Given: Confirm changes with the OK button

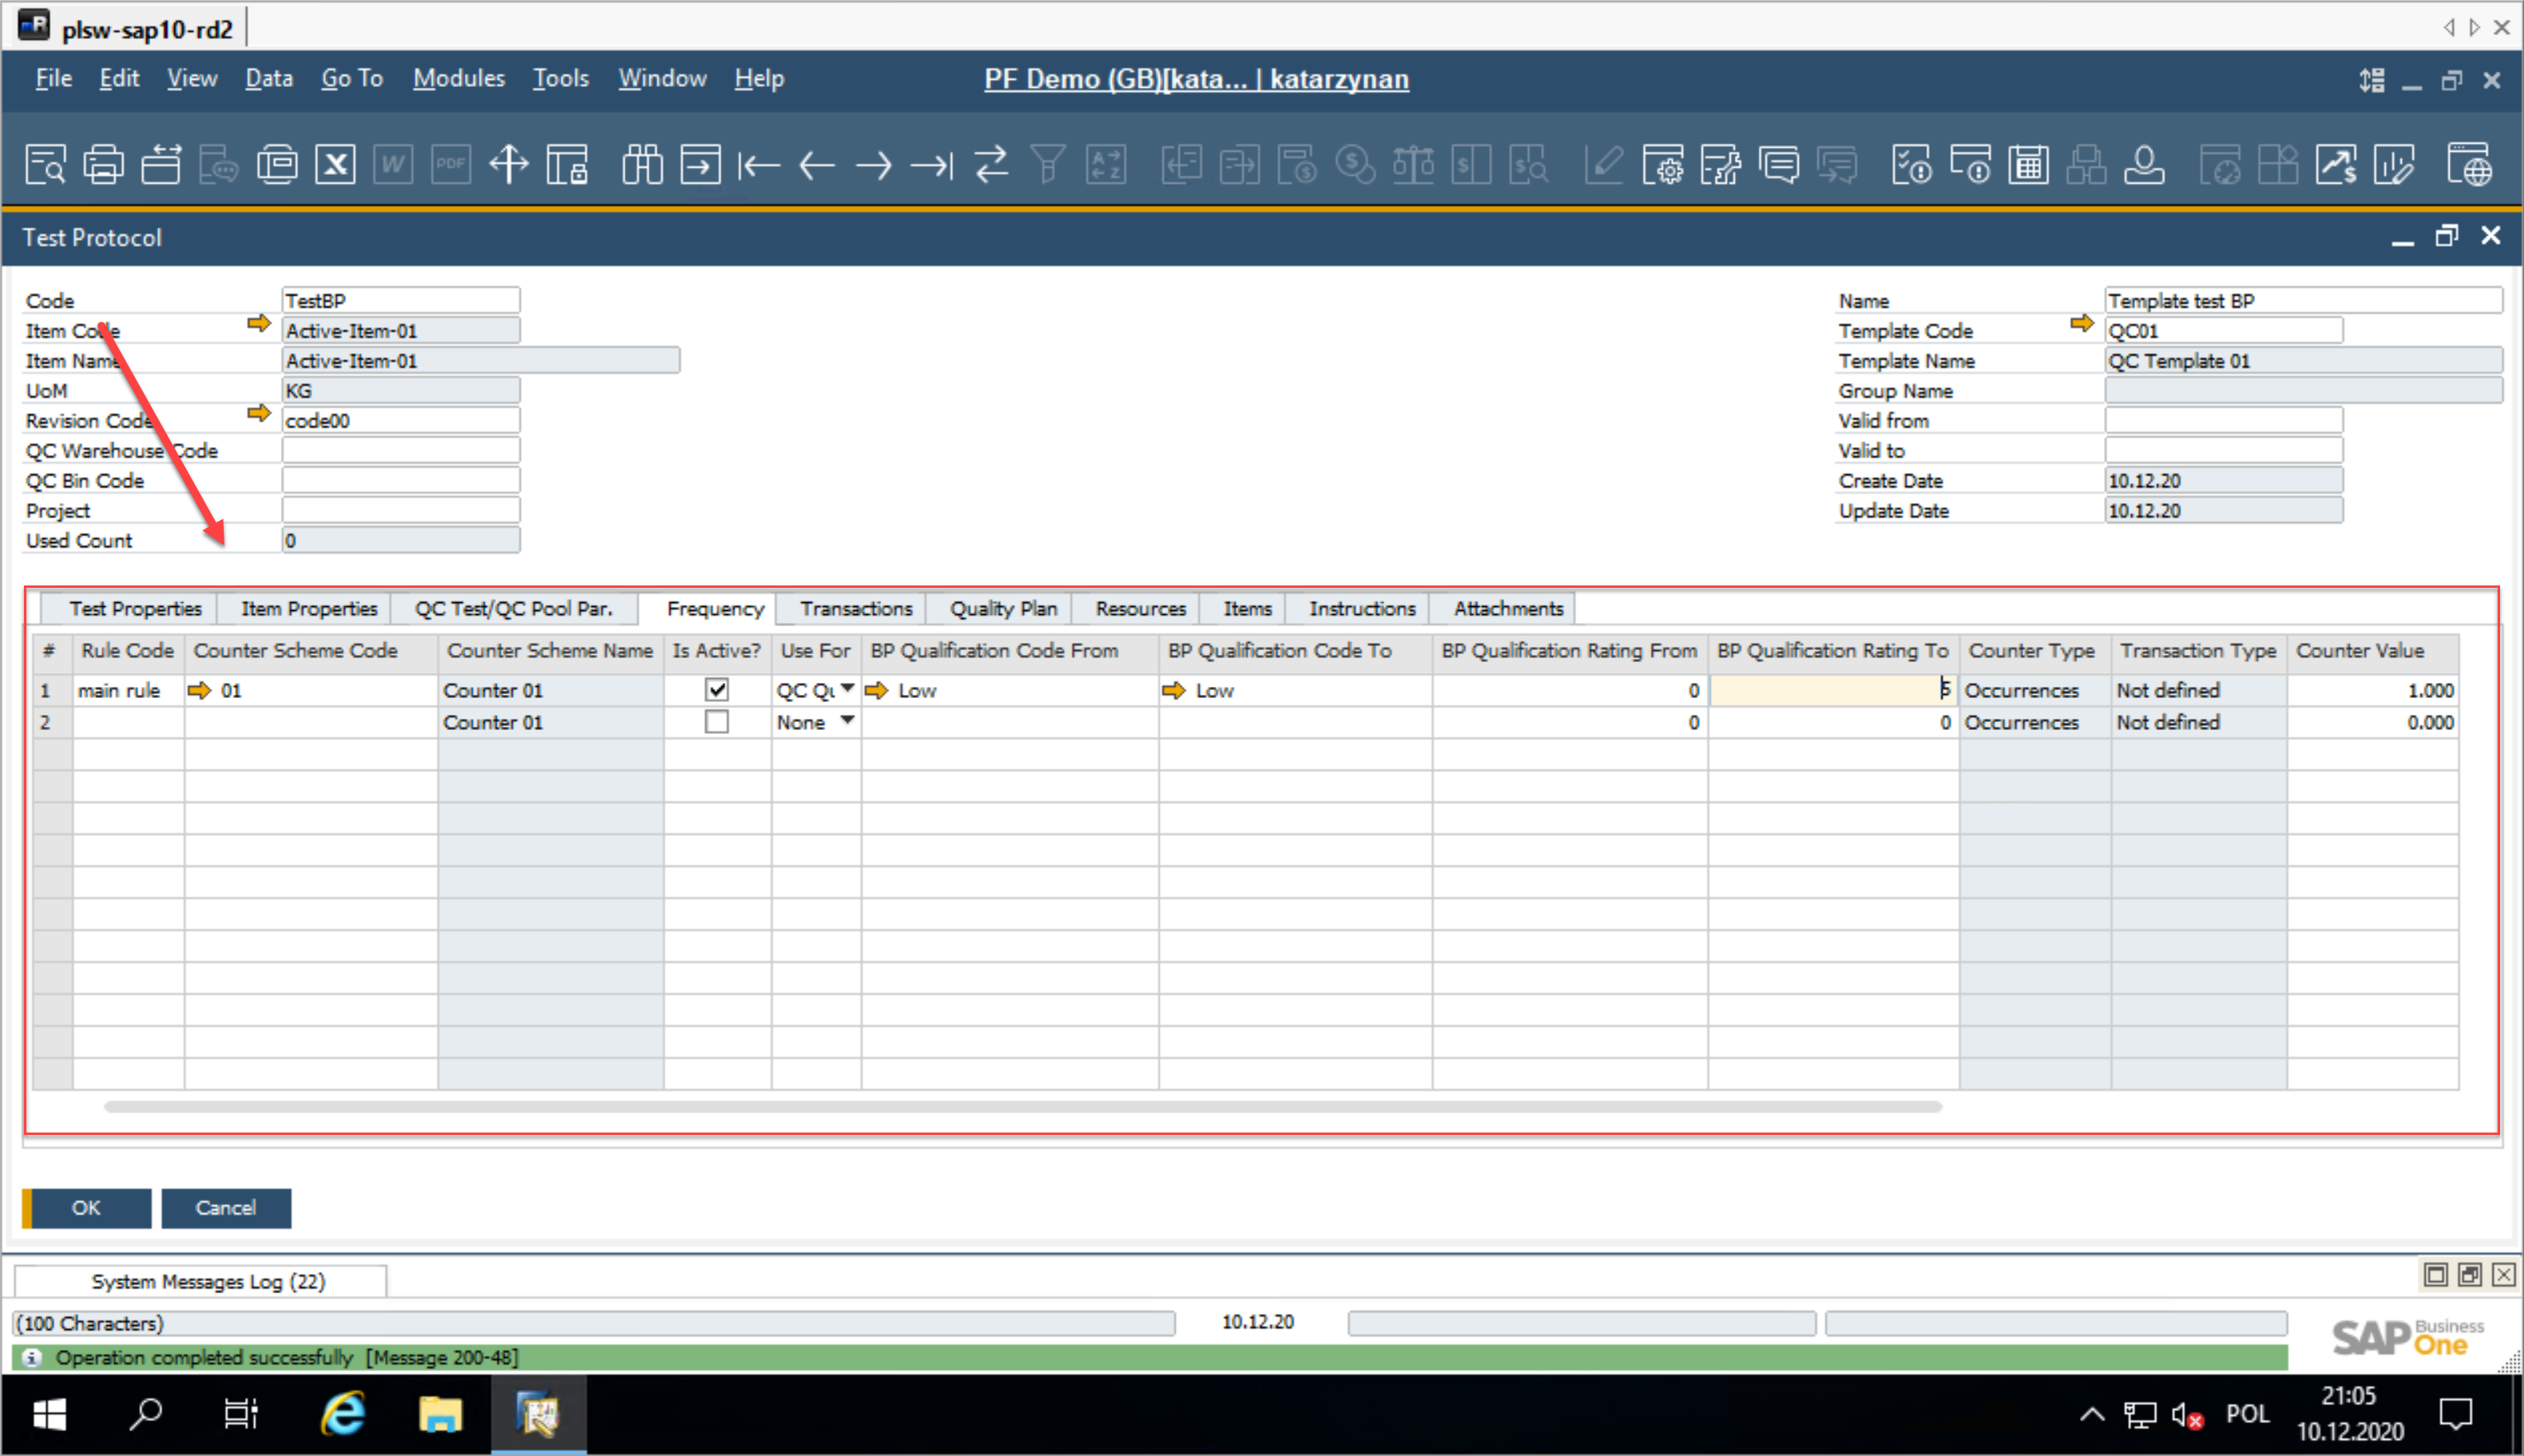Looking at the screenshot, I should 85,1207.
